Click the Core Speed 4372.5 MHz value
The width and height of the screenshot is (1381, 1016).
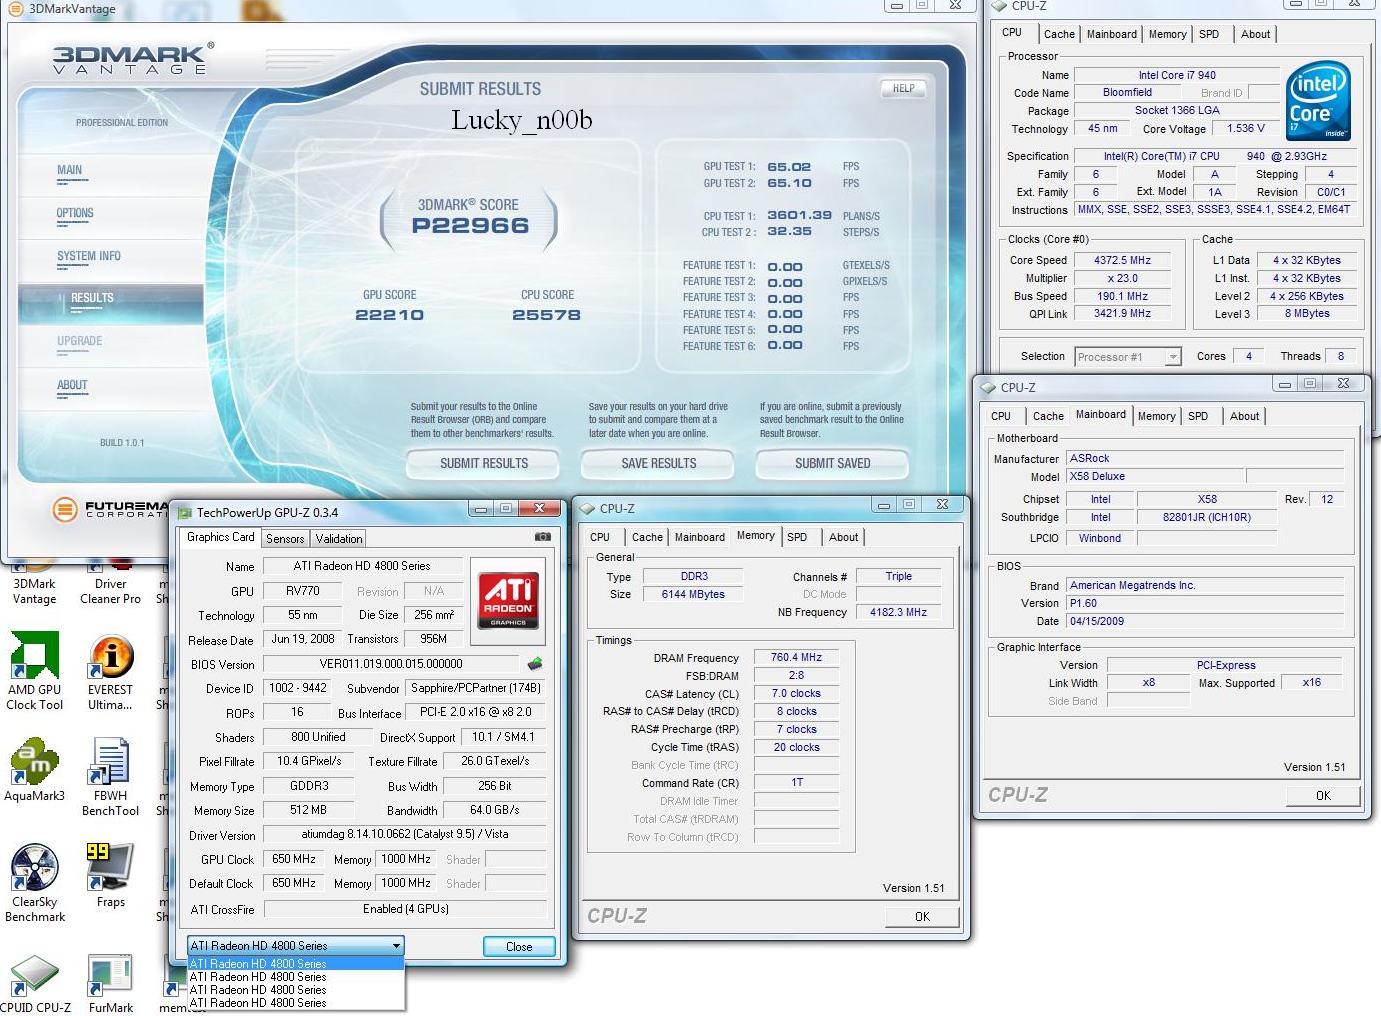(x=1122, y=260)
